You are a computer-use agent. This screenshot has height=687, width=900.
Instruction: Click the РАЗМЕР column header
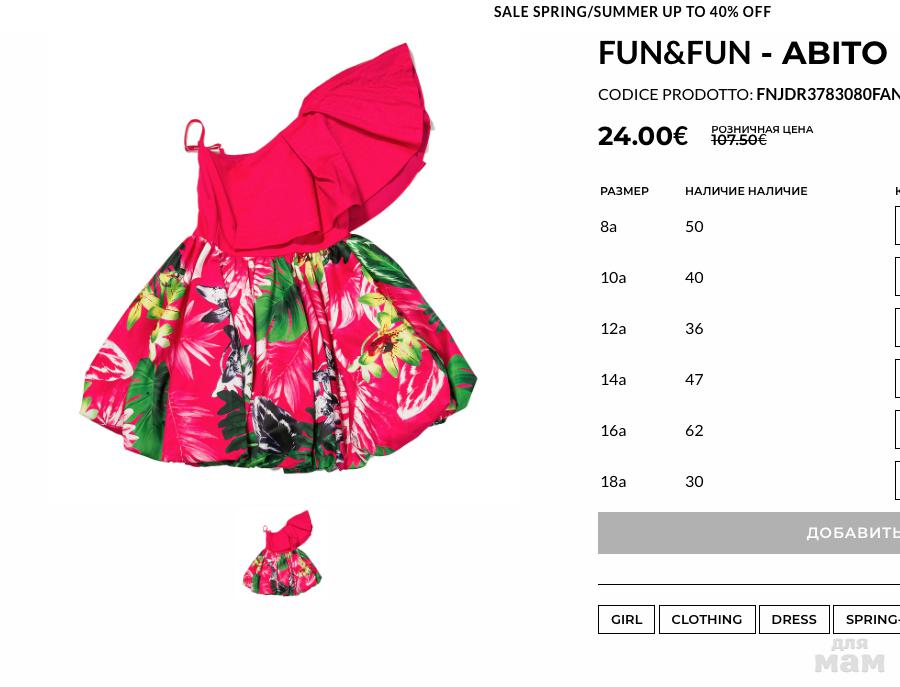[624, 191]
